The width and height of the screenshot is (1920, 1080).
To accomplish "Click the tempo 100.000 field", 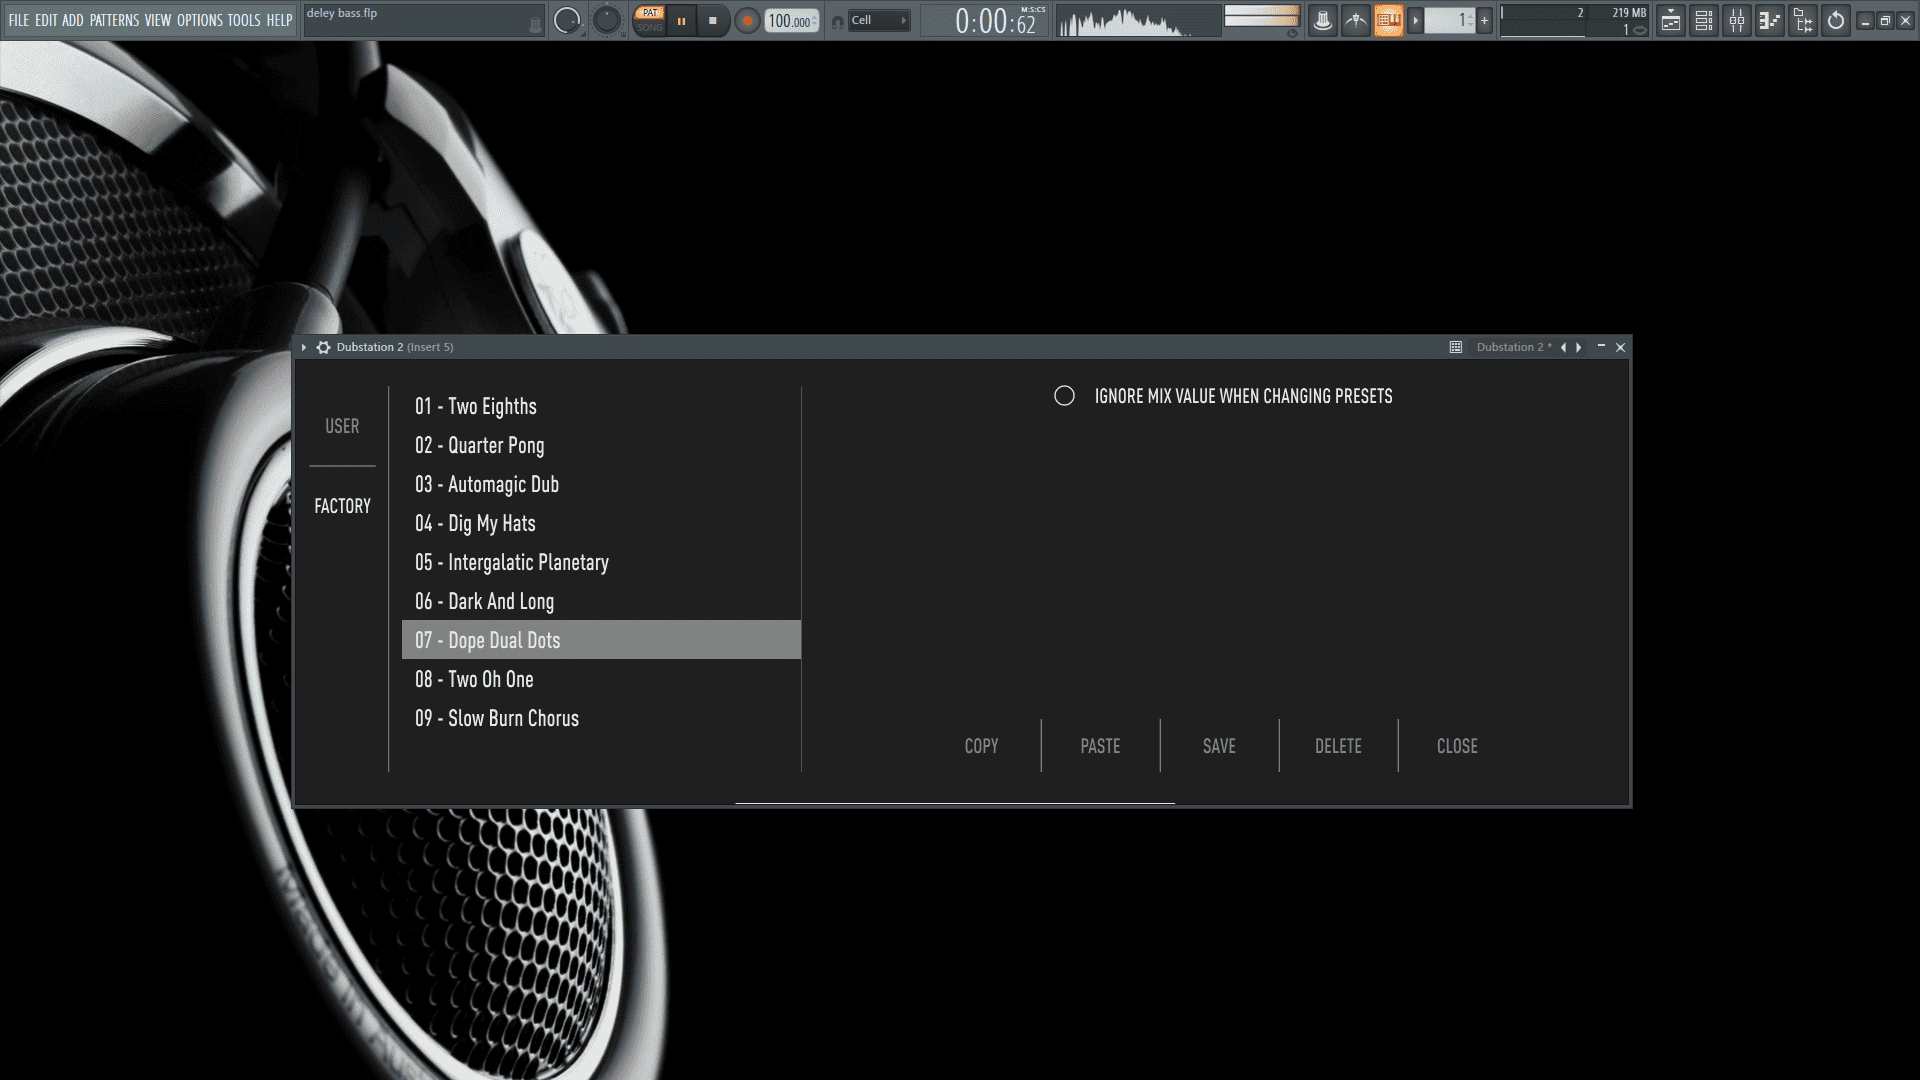I will (792, 21).
